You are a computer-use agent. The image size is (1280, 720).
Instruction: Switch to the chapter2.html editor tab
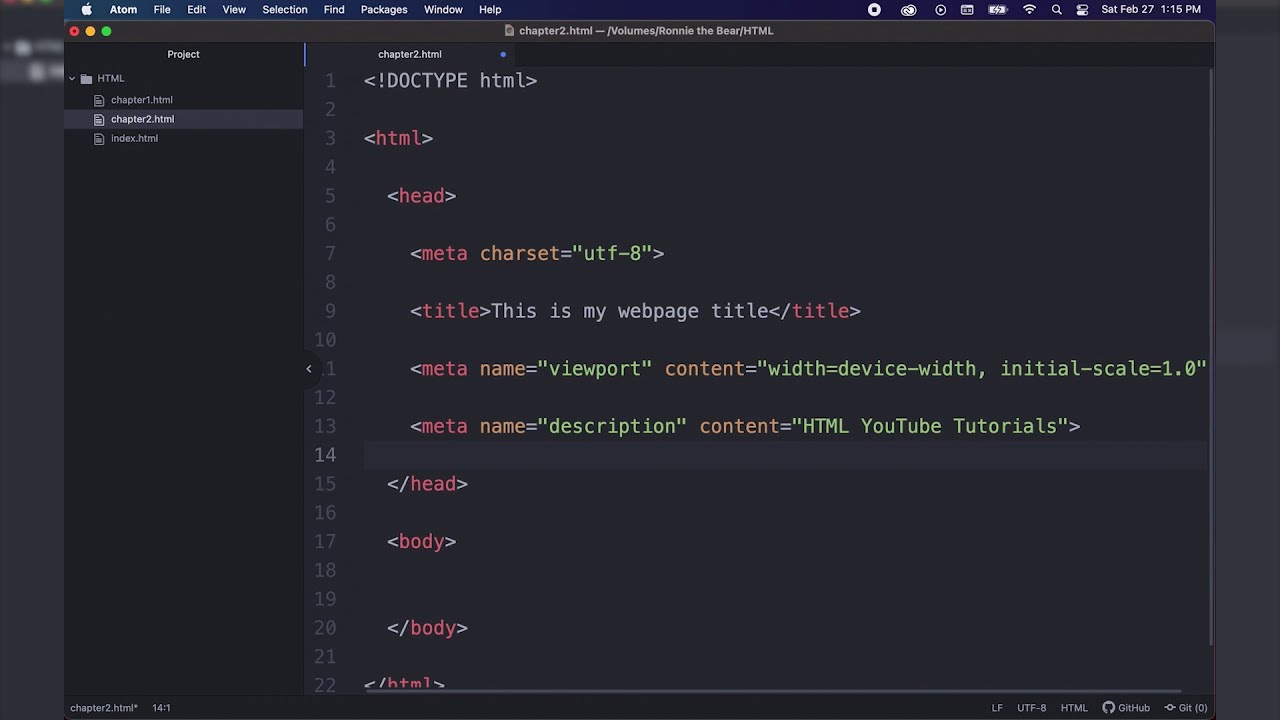(x=410, y=54)
